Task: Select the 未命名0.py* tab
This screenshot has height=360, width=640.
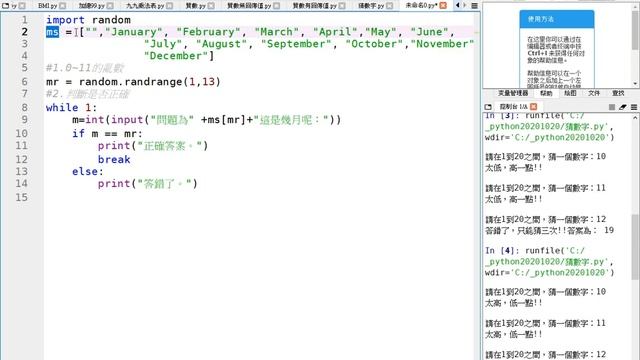Action: pos(421,5)
